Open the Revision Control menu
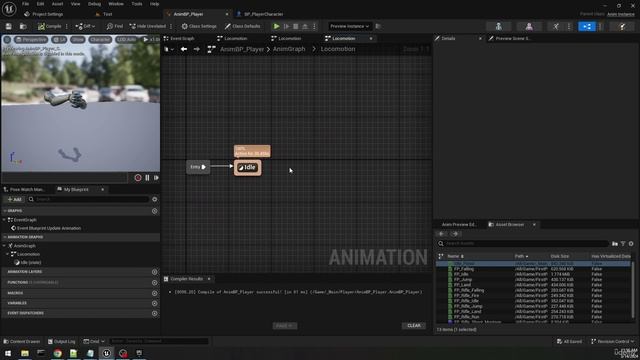 pyautogui.click(x=613, y=341)
